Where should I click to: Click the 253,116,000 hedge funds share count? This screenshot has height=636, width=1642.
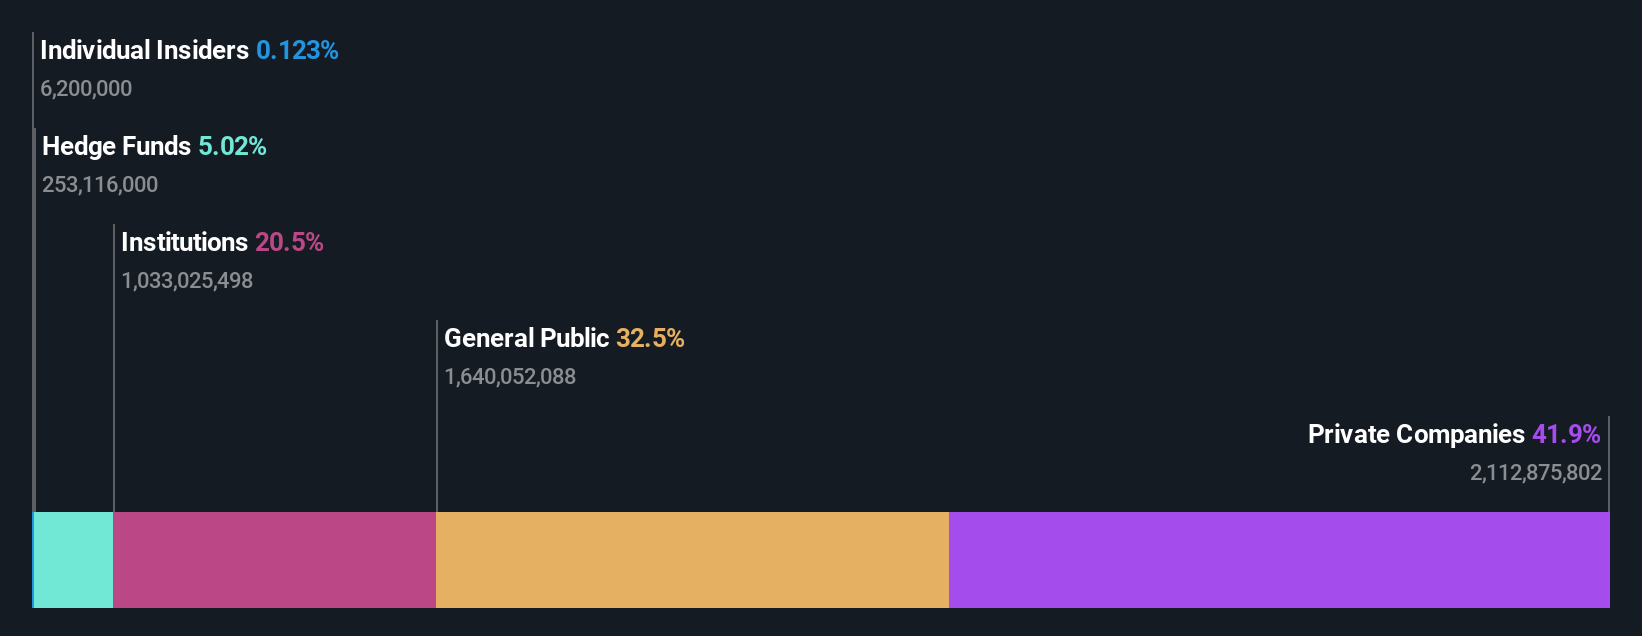pyautogui.click(x=100, y=184)
